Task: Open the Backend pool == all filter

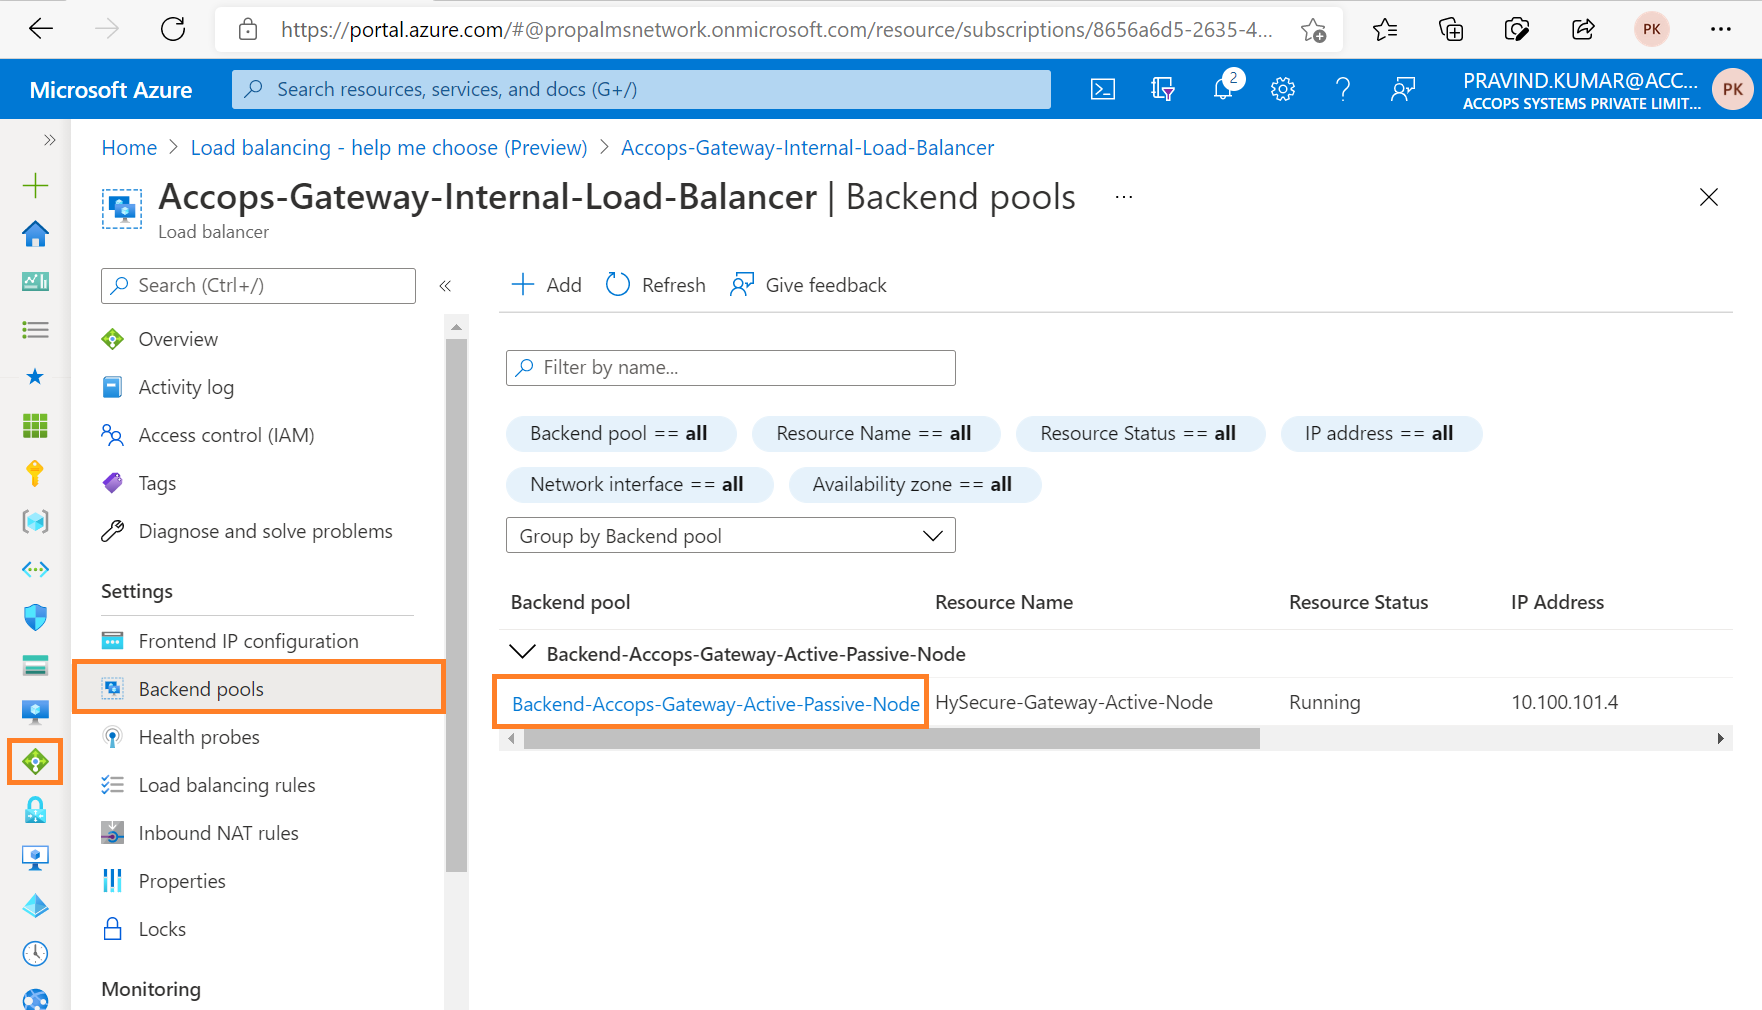Action: [620, 433]
